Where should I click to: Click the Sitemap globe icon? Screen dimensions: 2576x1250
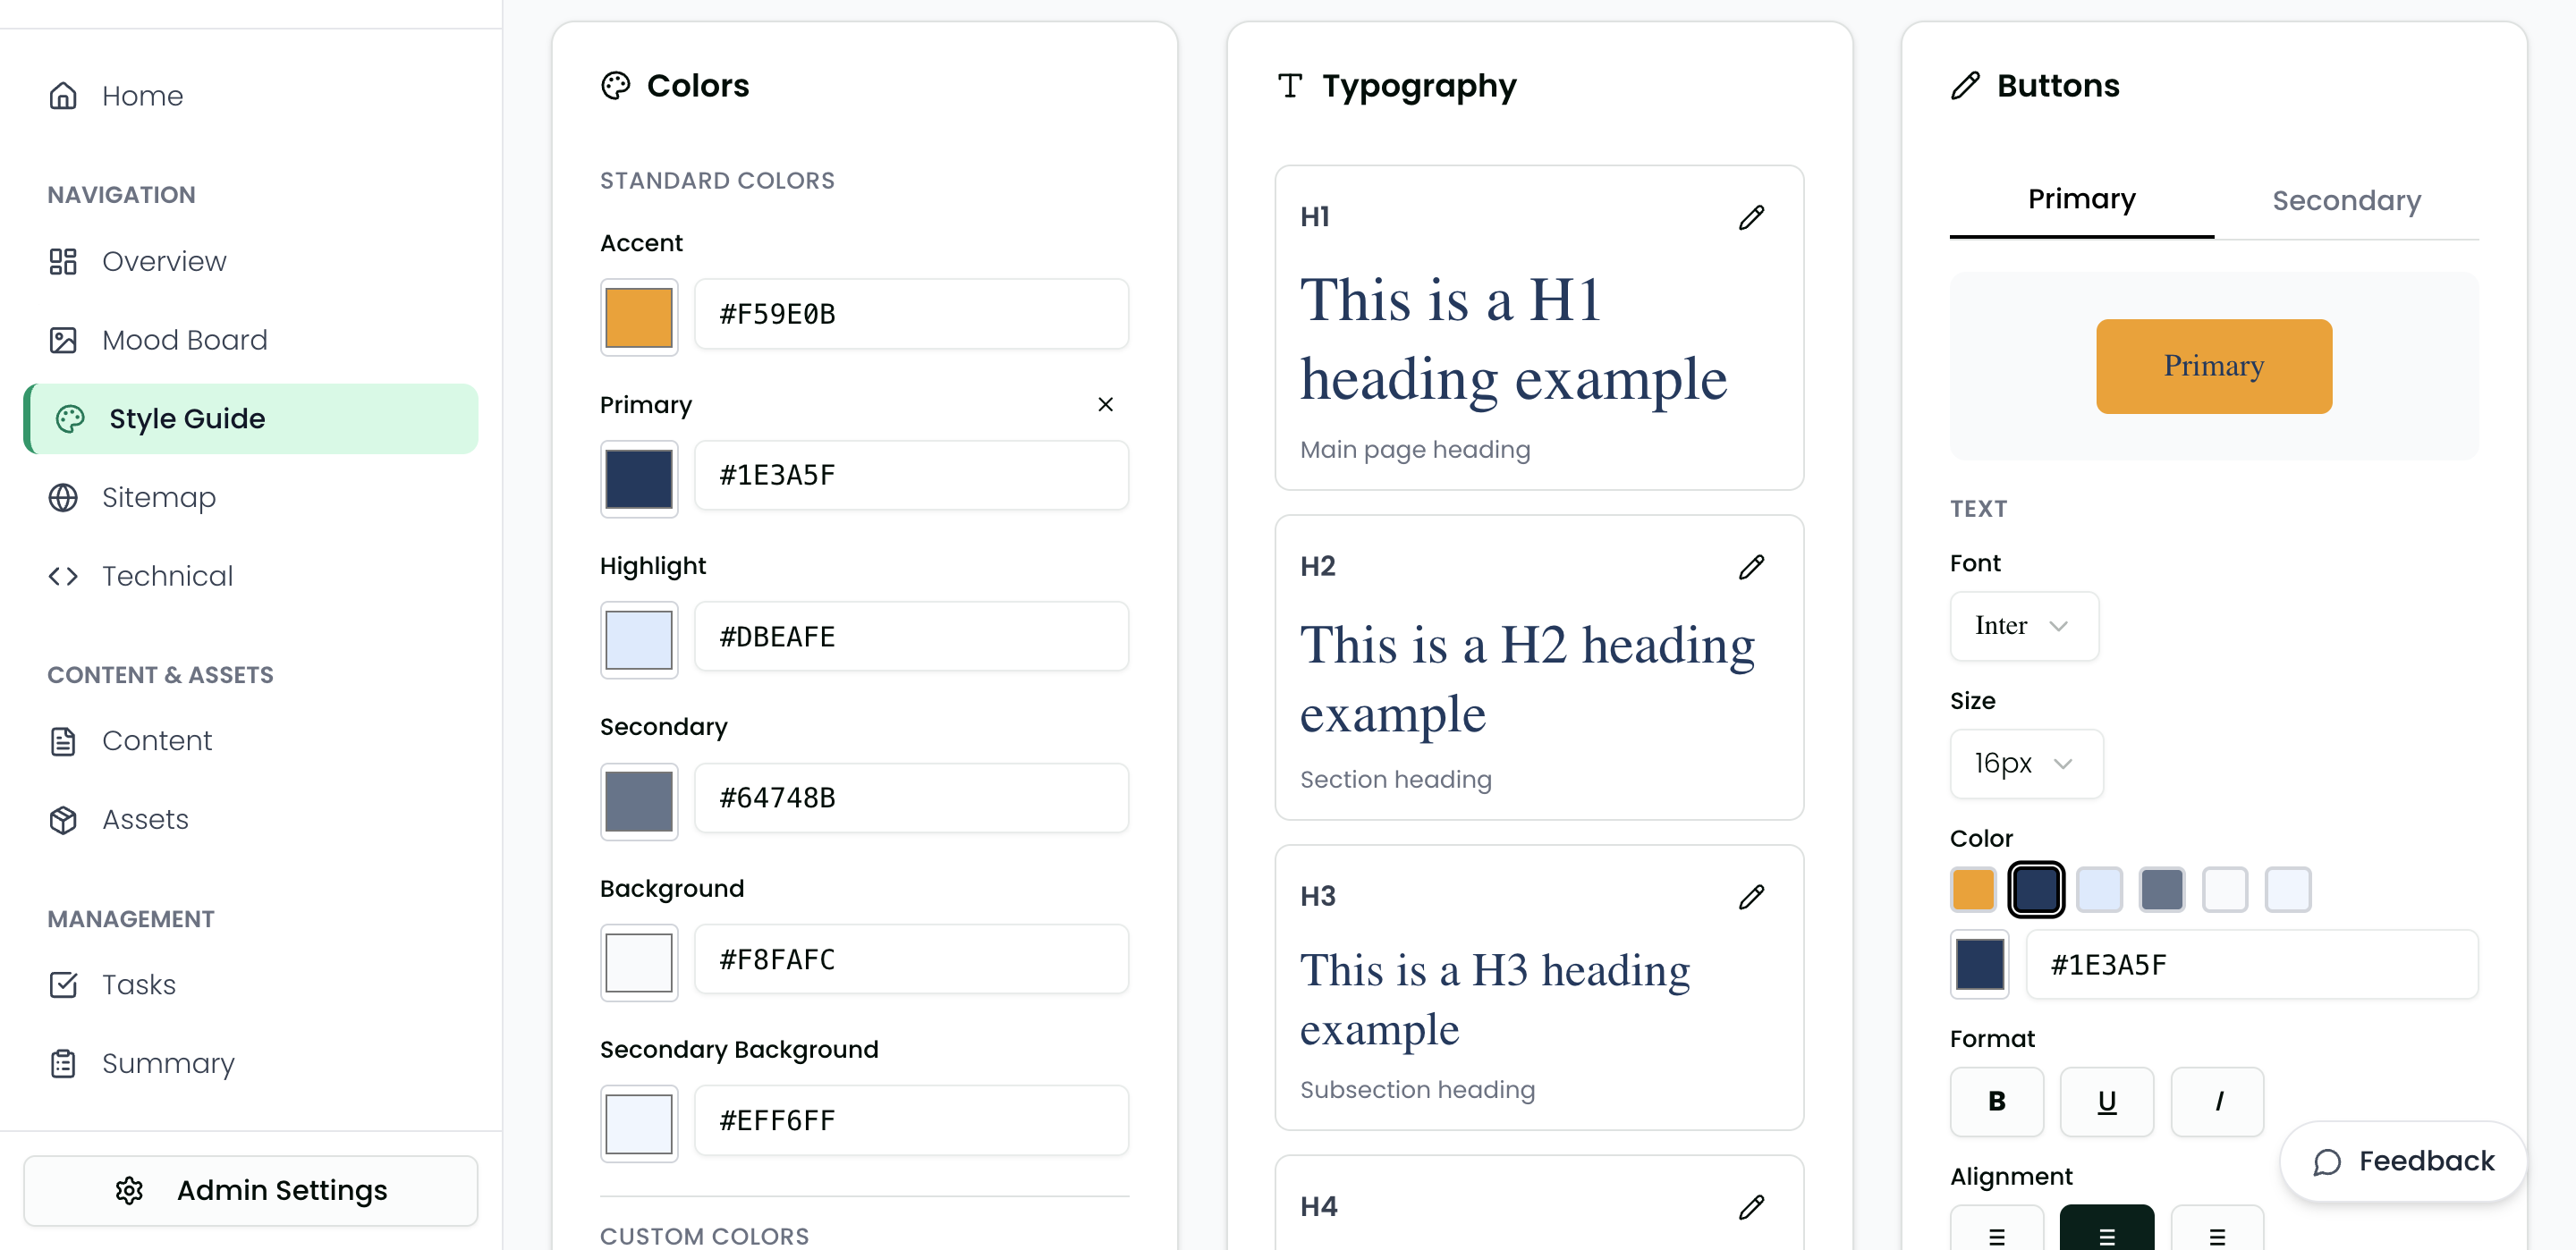pos(63,497)
